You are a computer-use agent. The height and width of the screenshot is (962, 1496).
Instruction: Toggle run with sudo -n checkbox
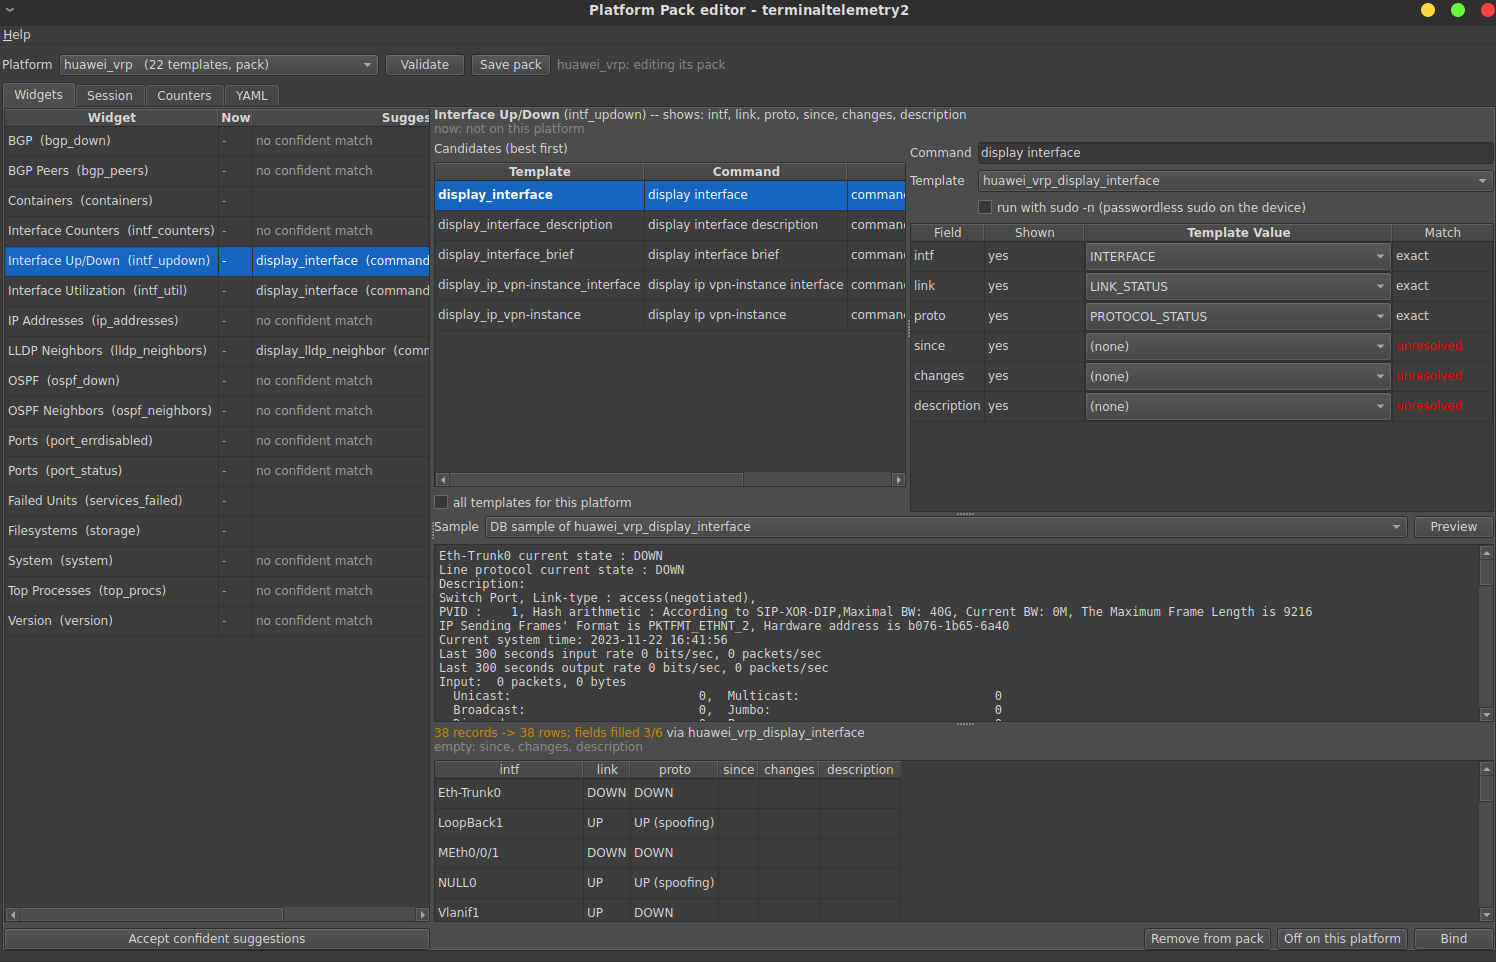point(985,207)
